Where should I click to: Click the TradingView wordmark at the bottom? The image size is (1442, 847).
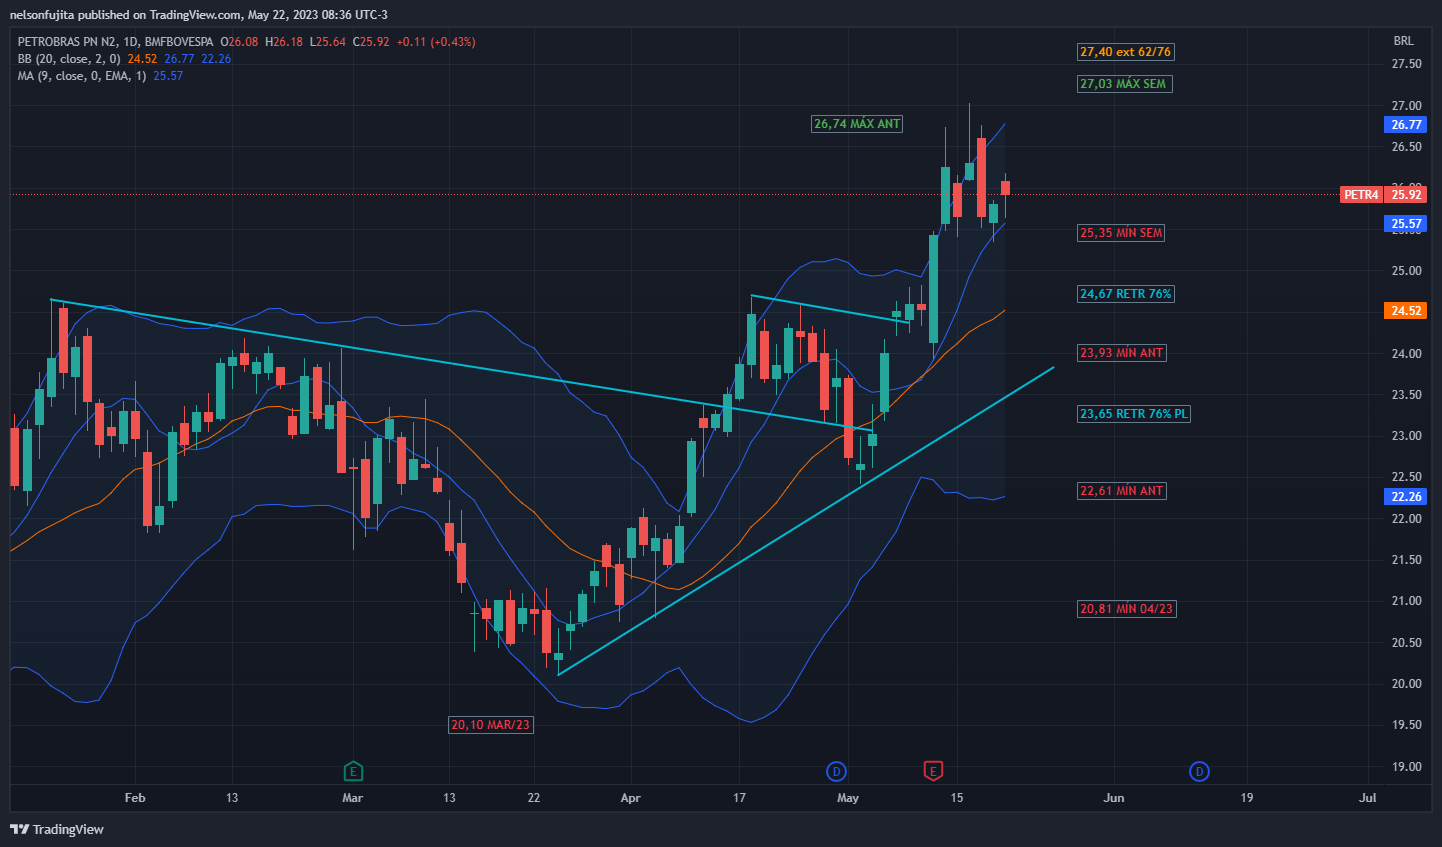pos(68,829)
